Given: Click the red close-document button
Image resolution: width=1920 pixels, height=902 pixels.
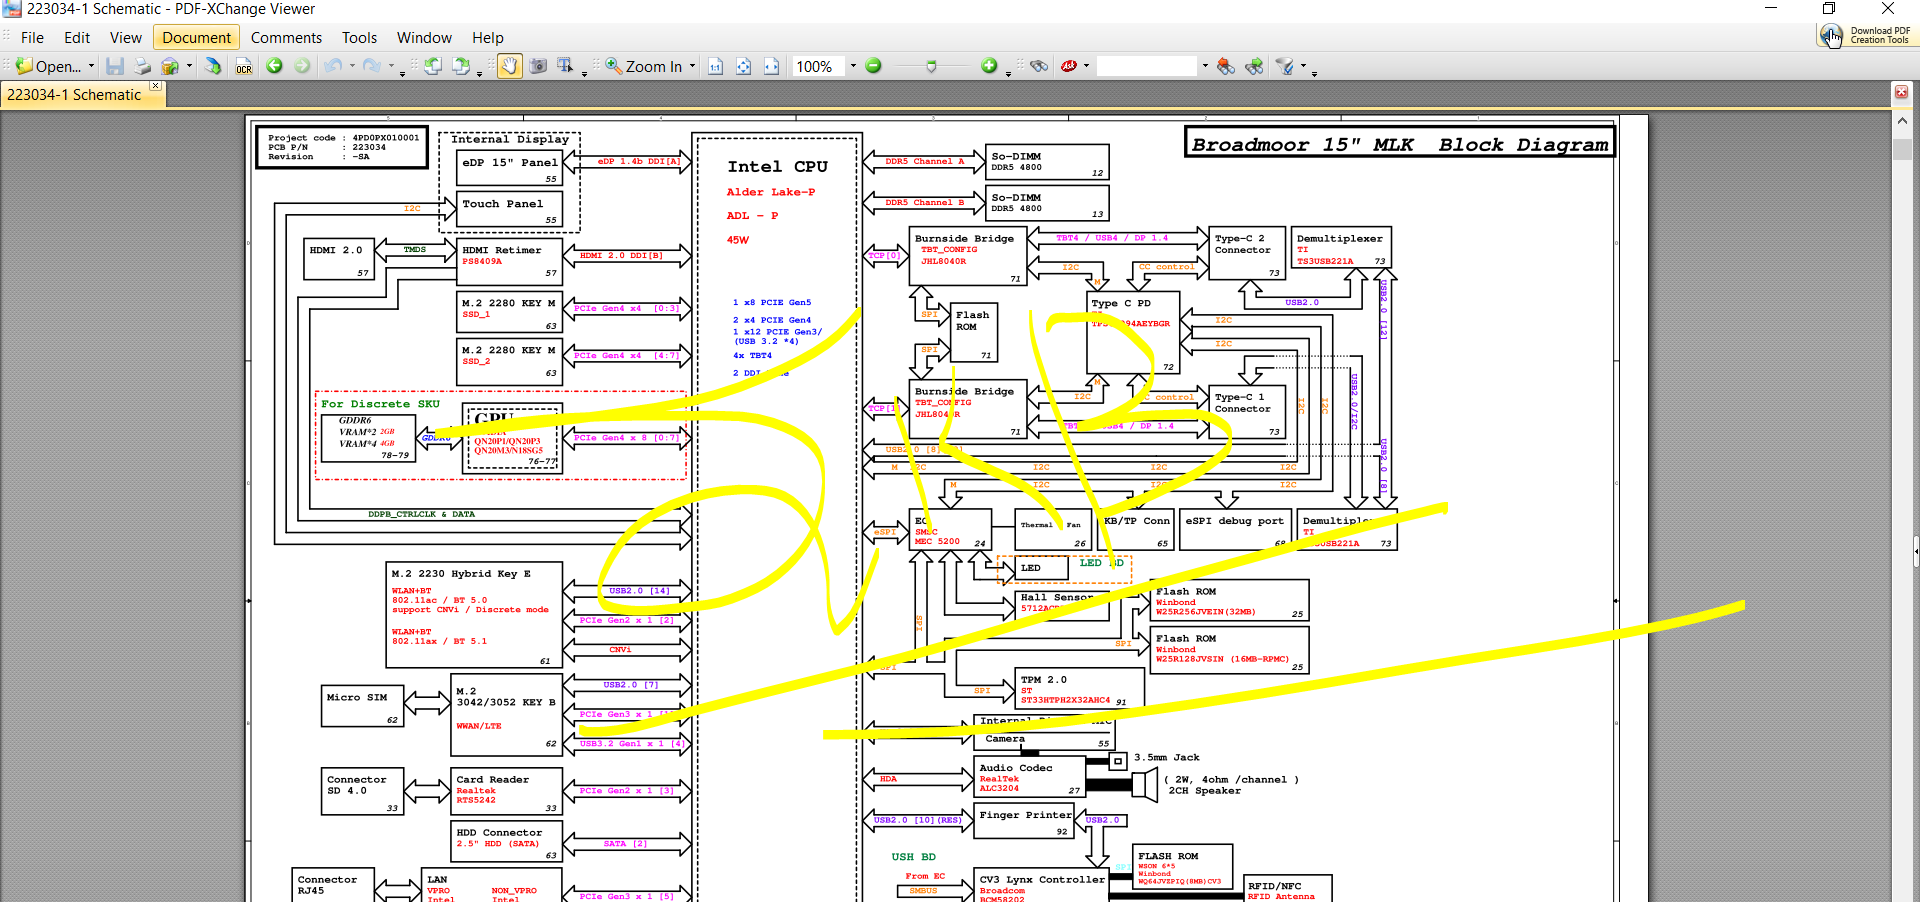Looking at the screenshot, I should click(x=1901, y=92).
